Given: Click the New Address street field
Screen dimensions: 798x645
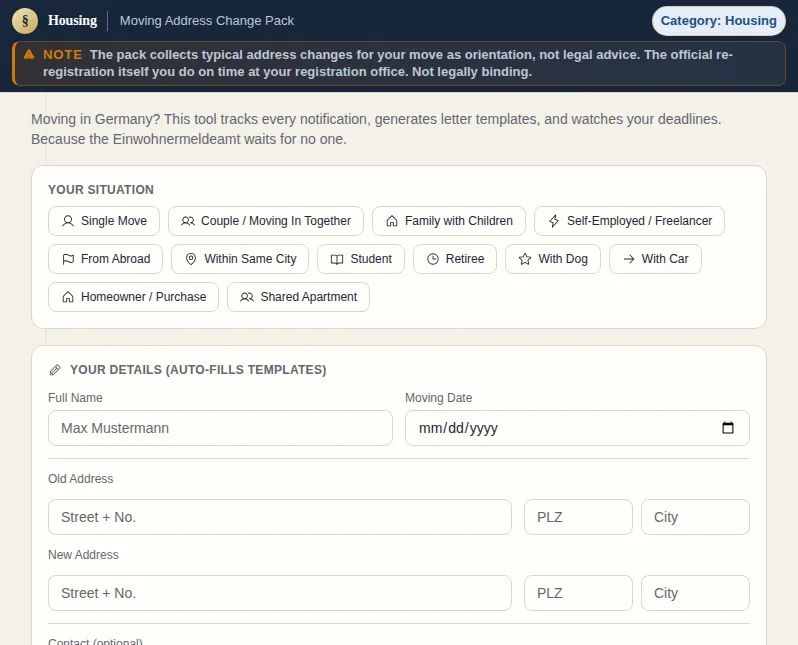Looking at the screenshot, I should click(x=279, y=593).
